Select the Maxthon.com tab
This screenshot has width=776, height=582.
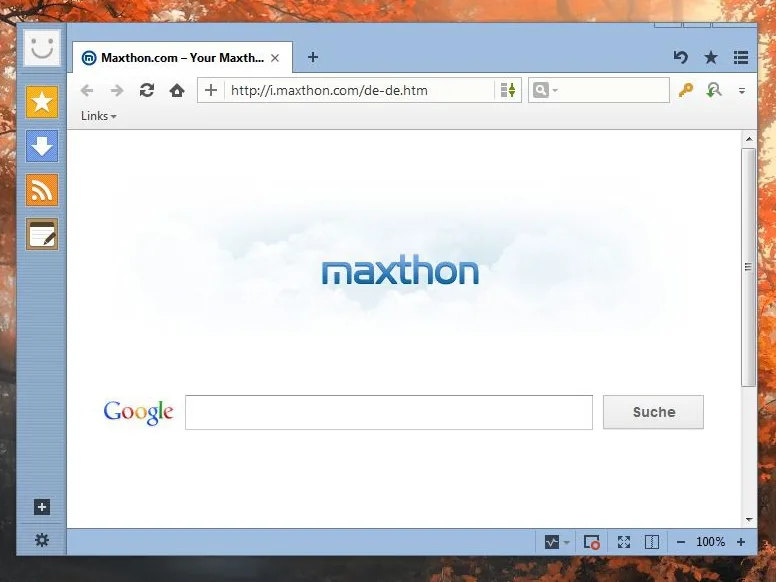182,57
